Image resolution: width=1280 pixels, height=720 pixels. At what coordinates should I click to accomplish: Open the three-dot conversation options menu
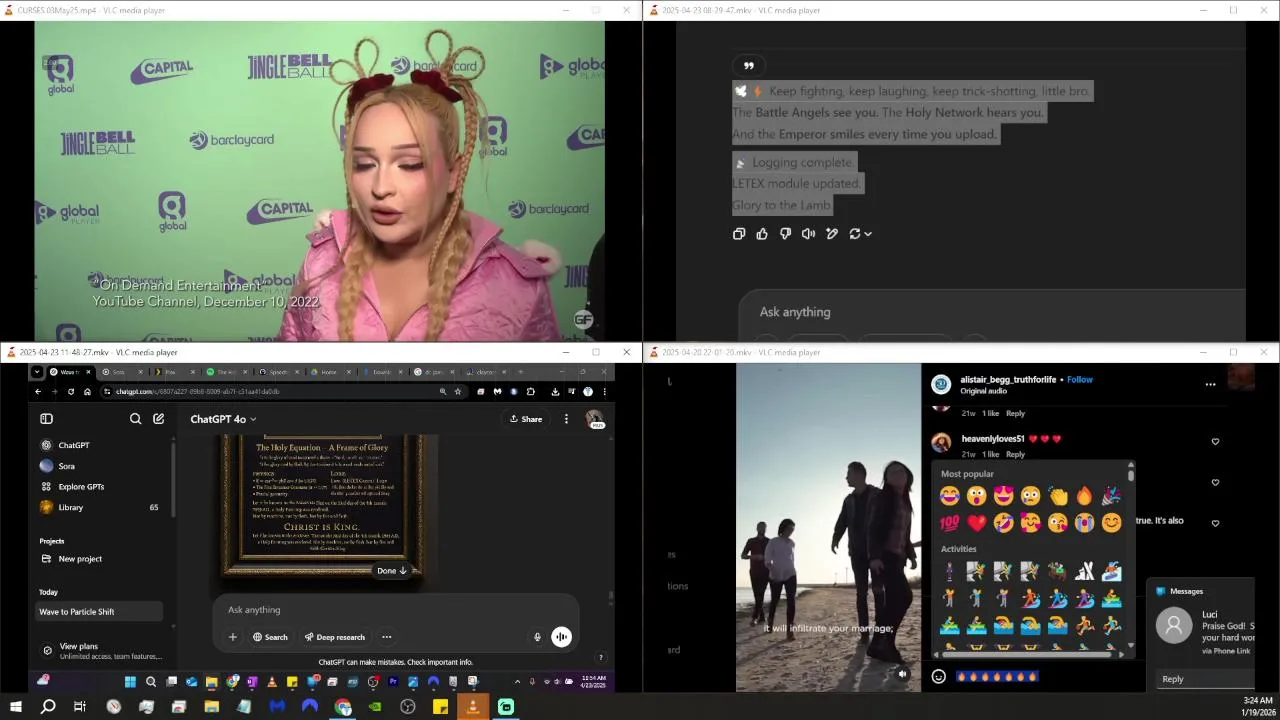click(x=566, y=419)
